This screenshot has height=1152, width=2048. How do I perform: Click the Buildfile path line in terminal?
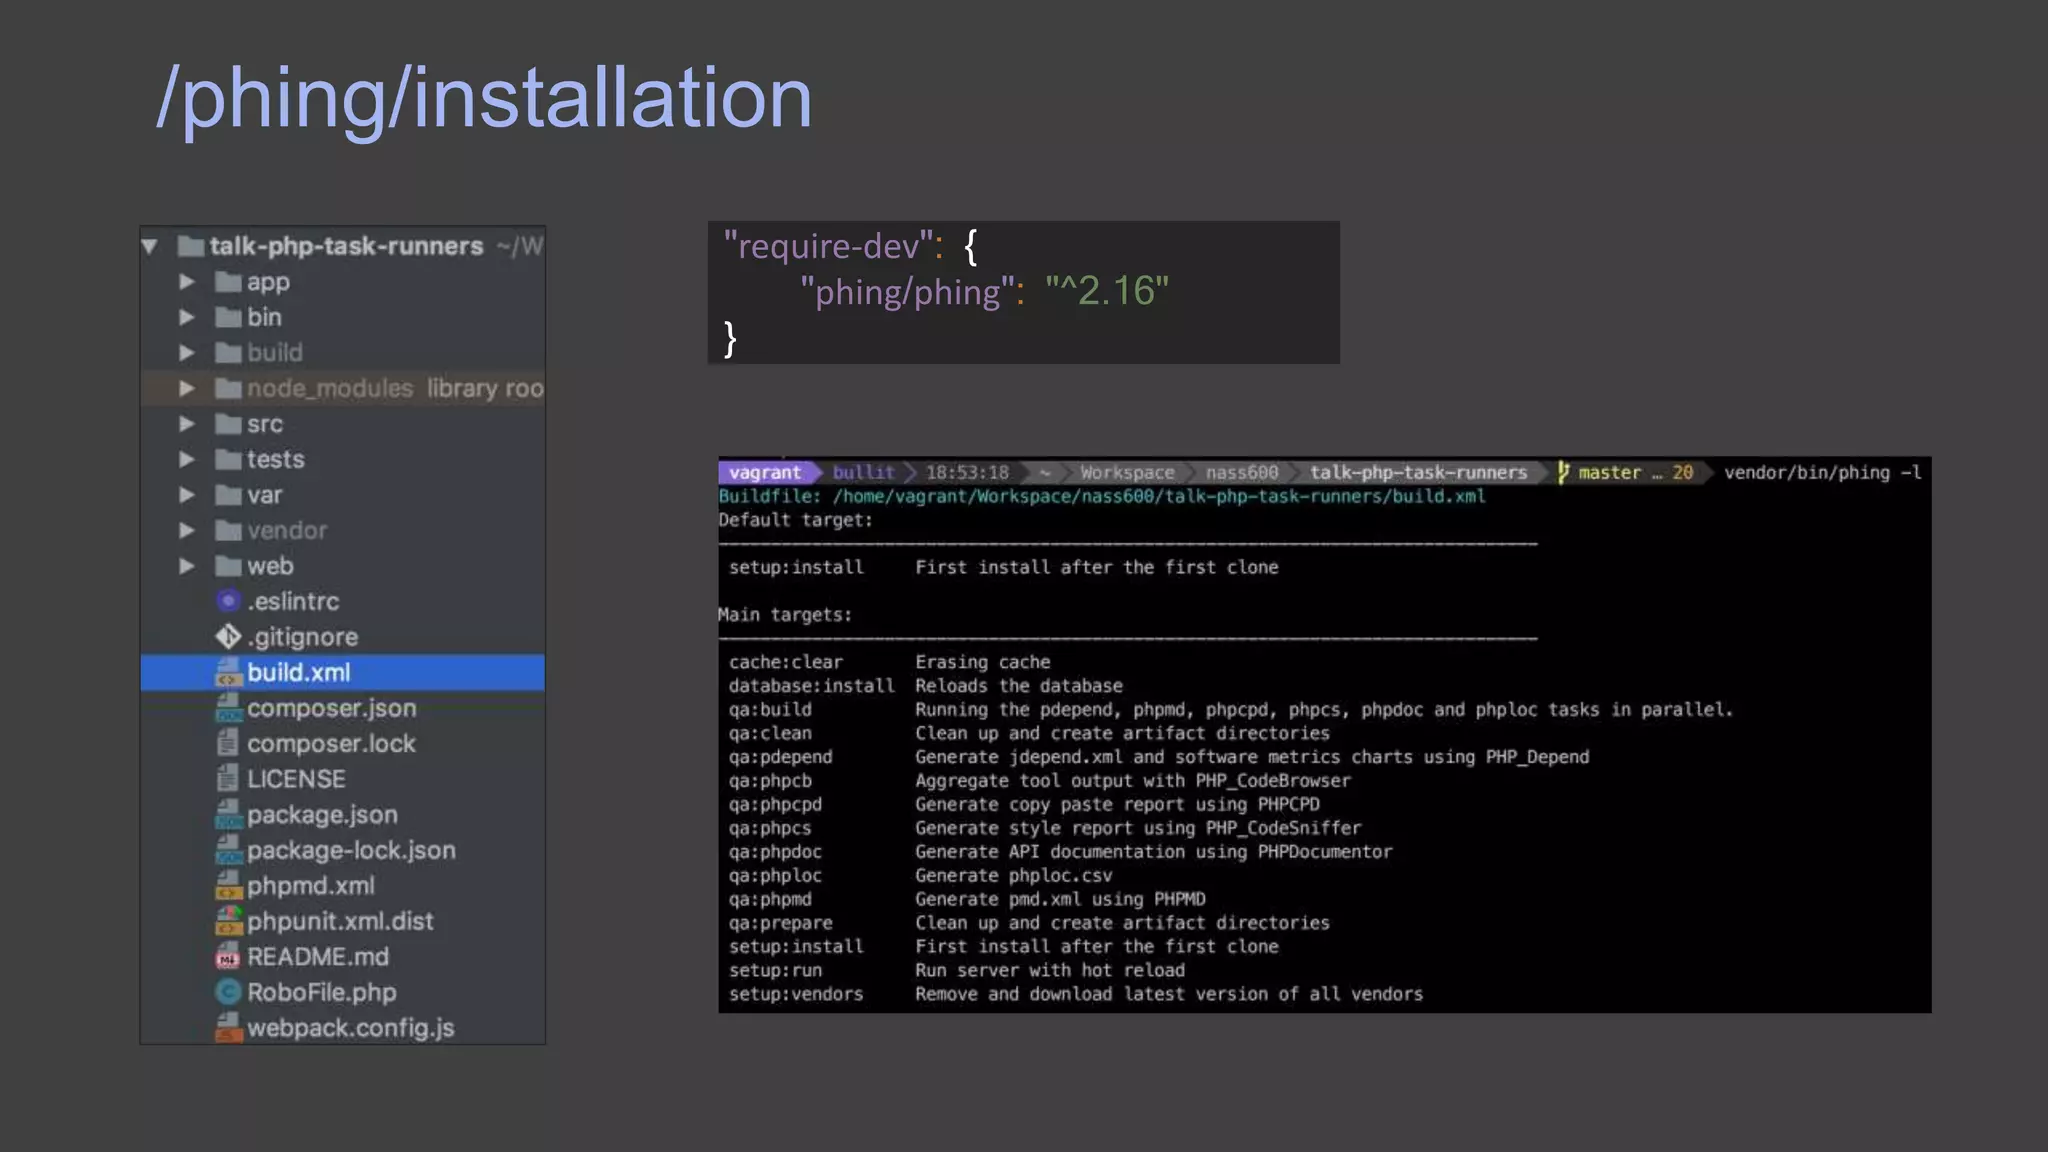[x=1102, y=496]
